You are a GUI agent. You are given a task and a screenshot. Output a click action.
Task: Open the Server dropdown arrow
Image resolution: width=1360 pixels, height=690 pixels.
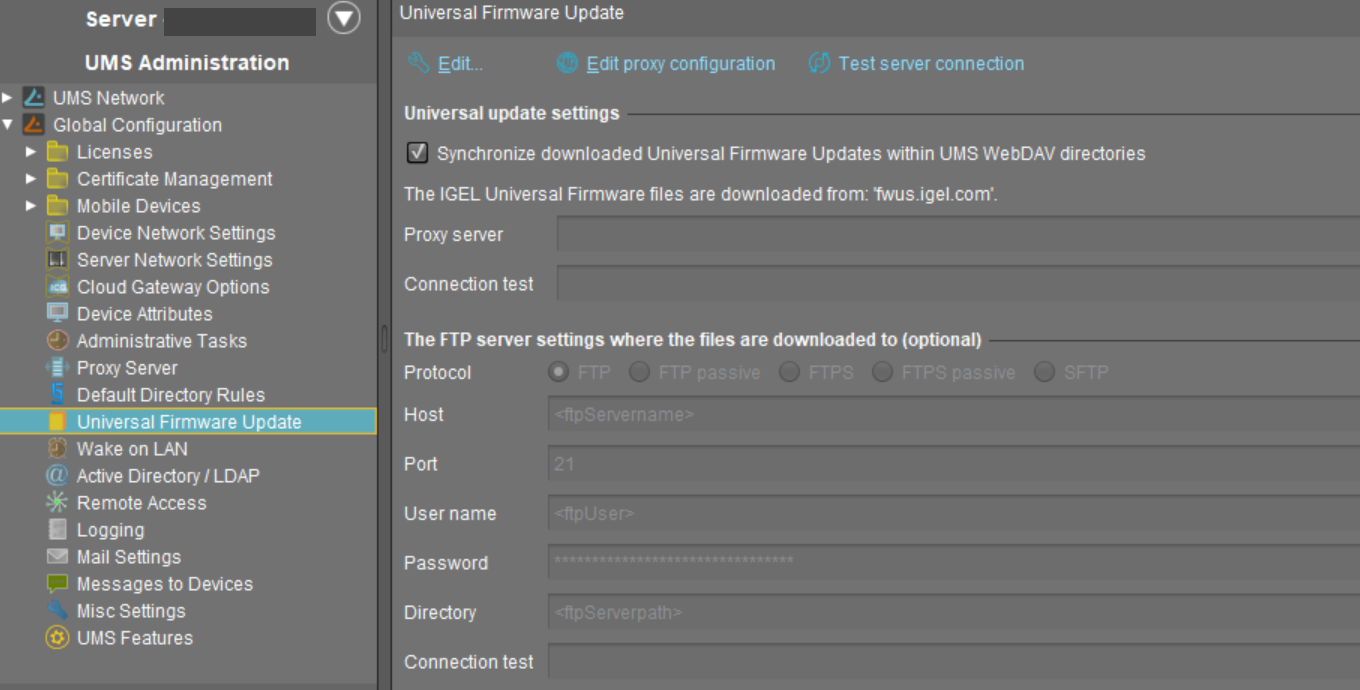[x=342, y=19]
